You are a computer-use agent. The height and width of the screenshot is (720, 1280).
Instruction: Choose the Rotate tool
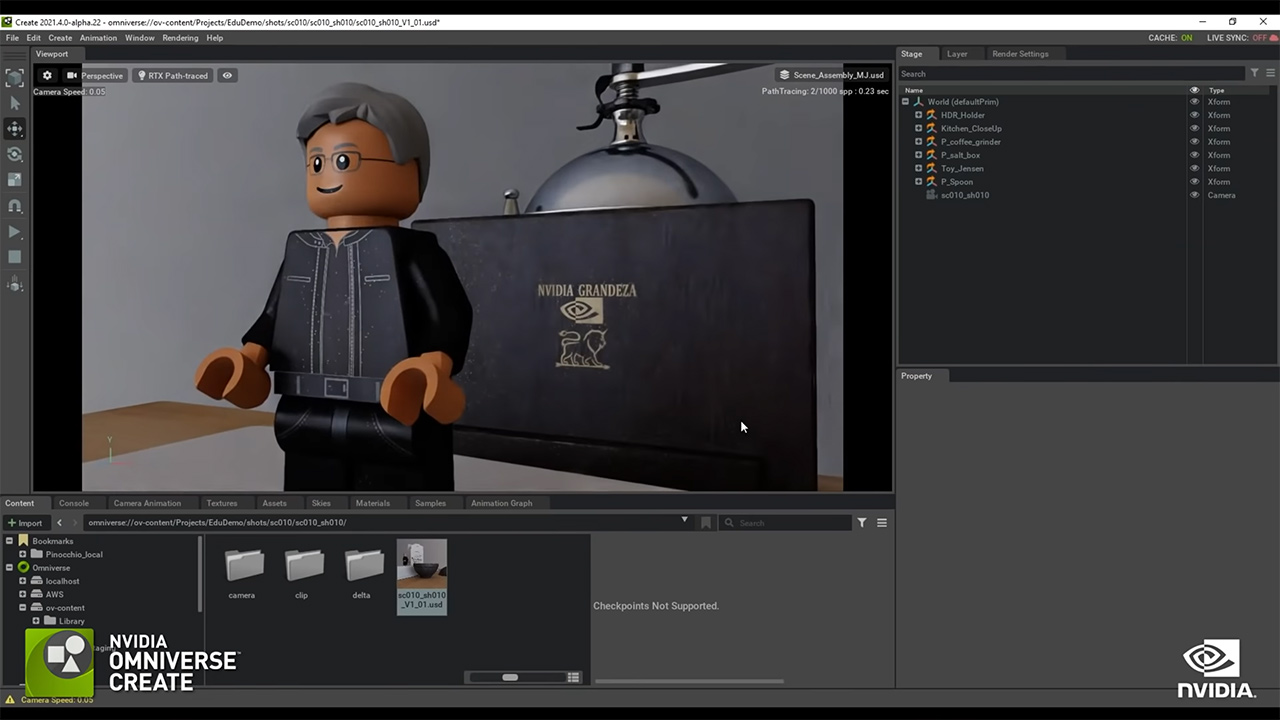pyautogui.click(x=15, y=154)
